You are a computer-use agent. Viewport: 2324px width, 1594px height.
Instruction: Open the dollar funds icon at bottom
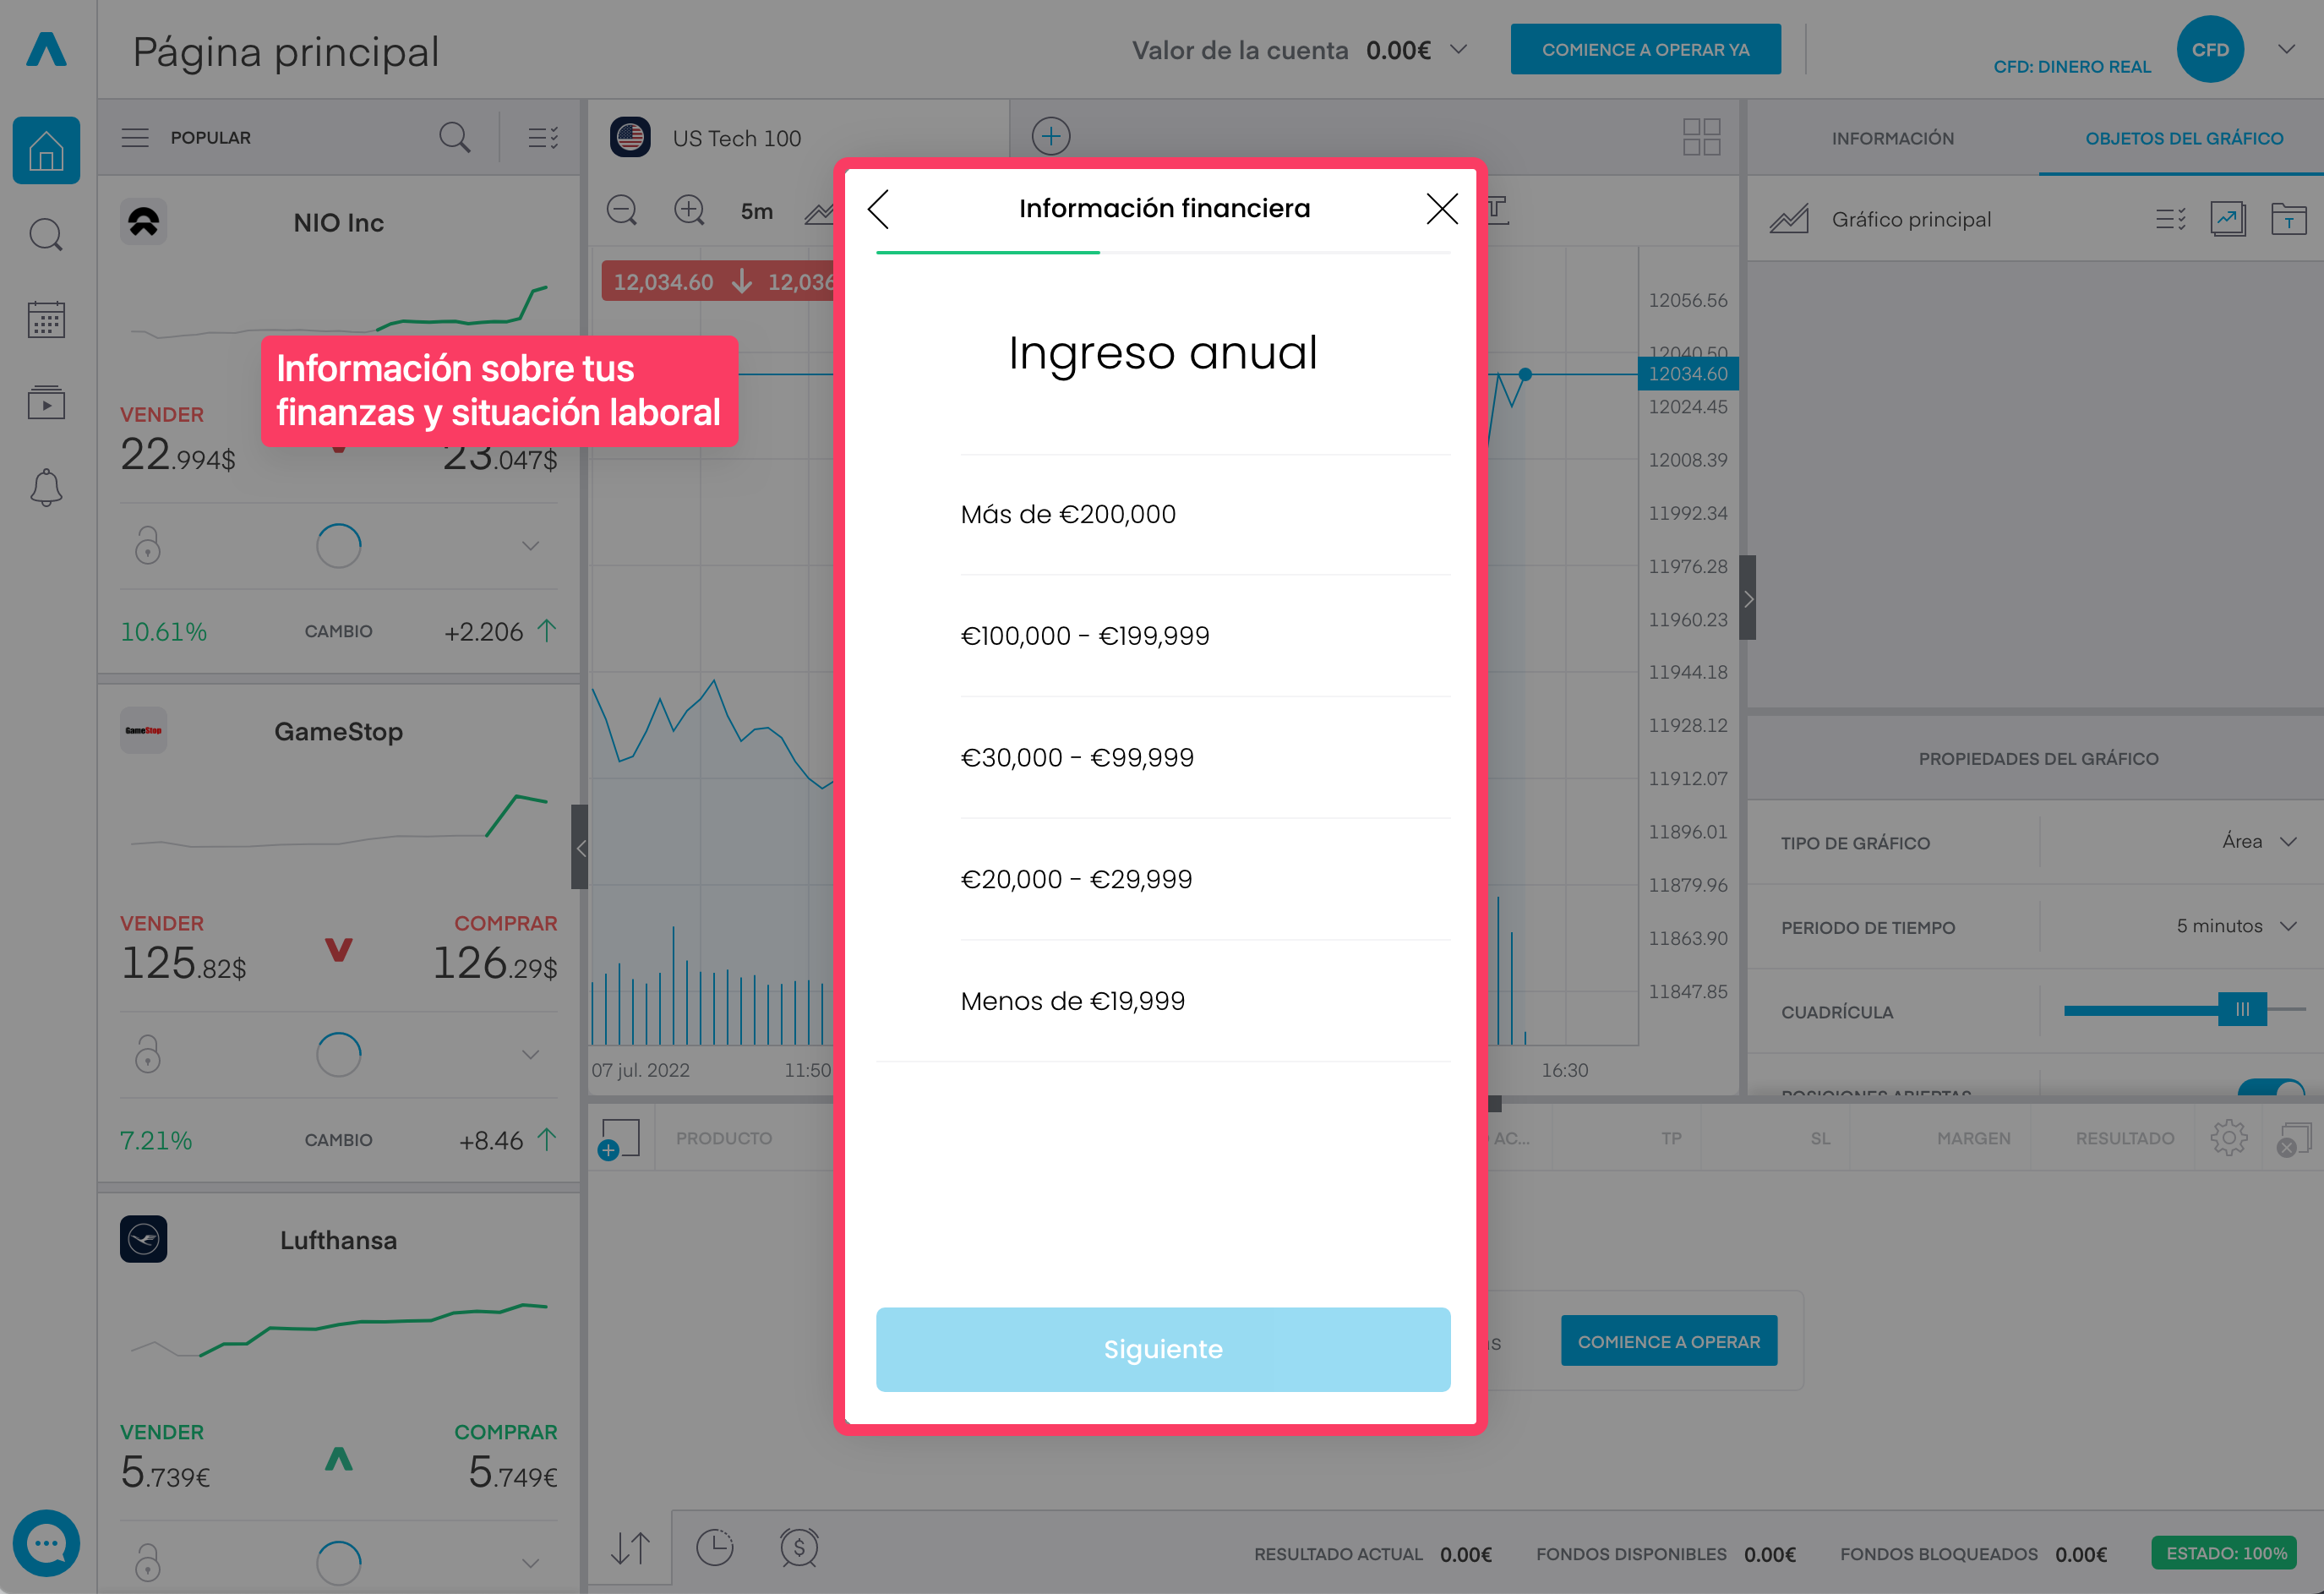(x=799, y=1548)
